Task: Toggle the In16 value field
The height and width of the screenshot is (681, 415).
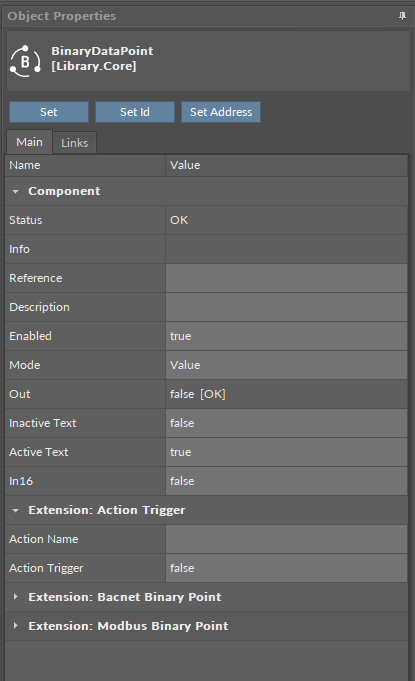Action: 286,481
